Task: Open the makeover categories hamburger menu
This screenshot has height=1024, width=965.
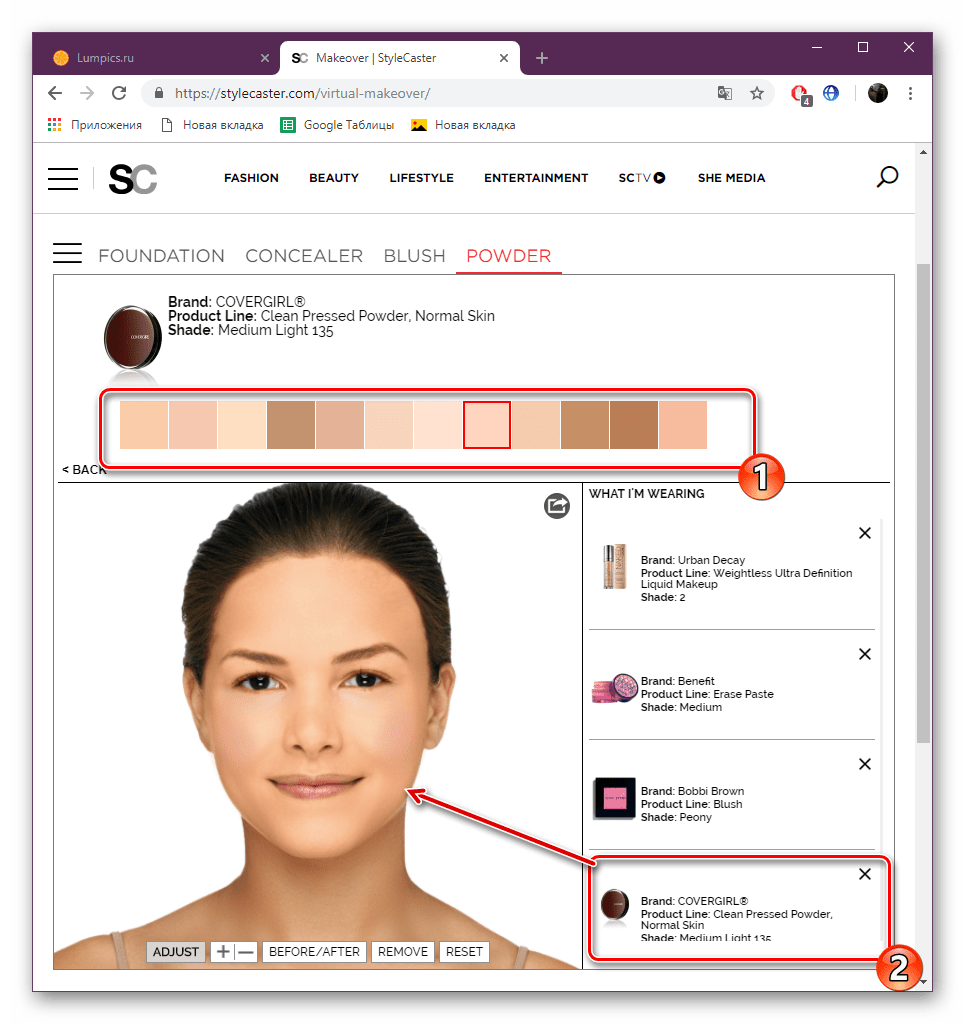Action: pyautogui.click(x=67, y=253)
